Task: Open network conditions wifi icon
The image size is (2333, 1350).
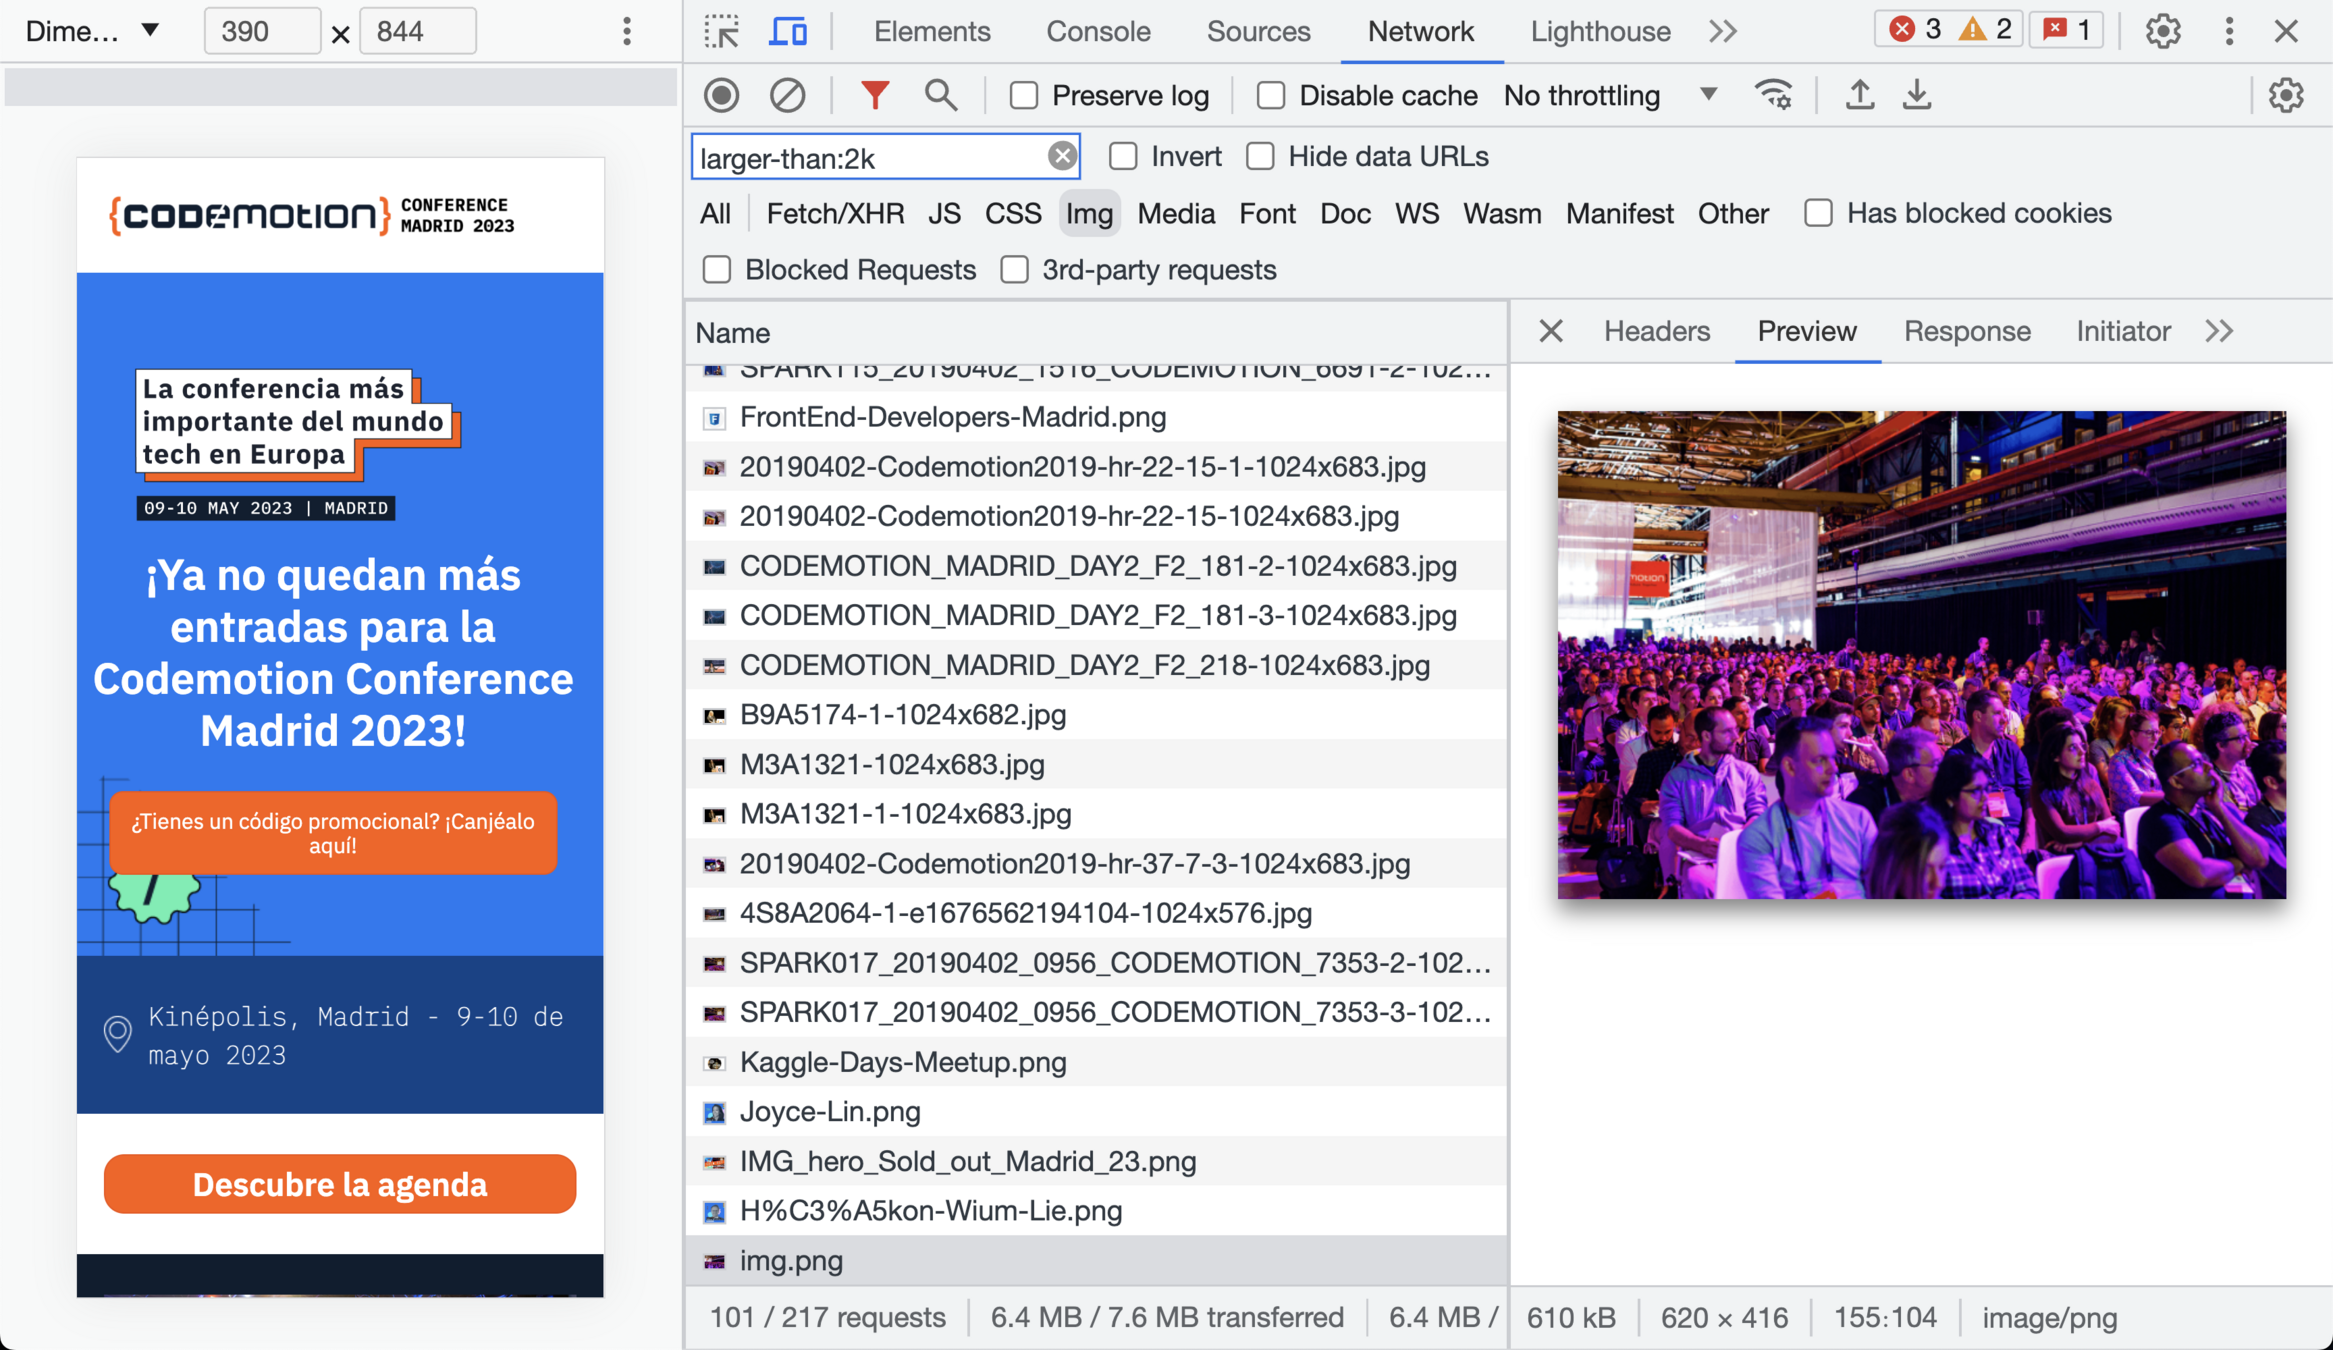Action: [1774, 95]
